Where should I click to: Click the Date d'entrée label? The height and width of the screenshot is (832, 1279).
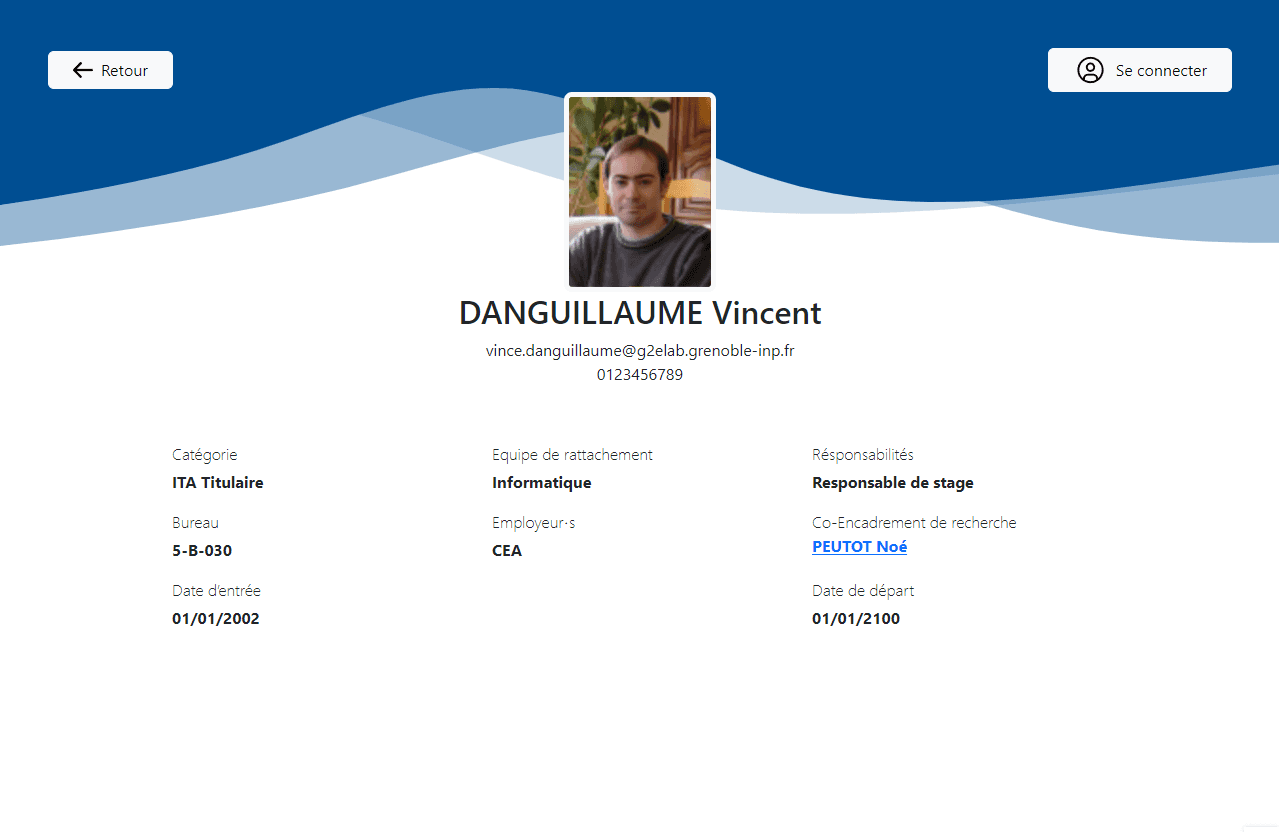click(x=216, y=591)
